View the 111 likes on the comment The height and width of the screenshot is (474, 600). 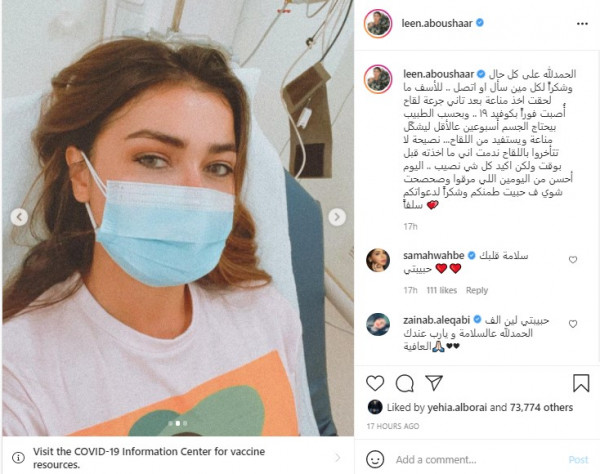(x=442, y=290)
